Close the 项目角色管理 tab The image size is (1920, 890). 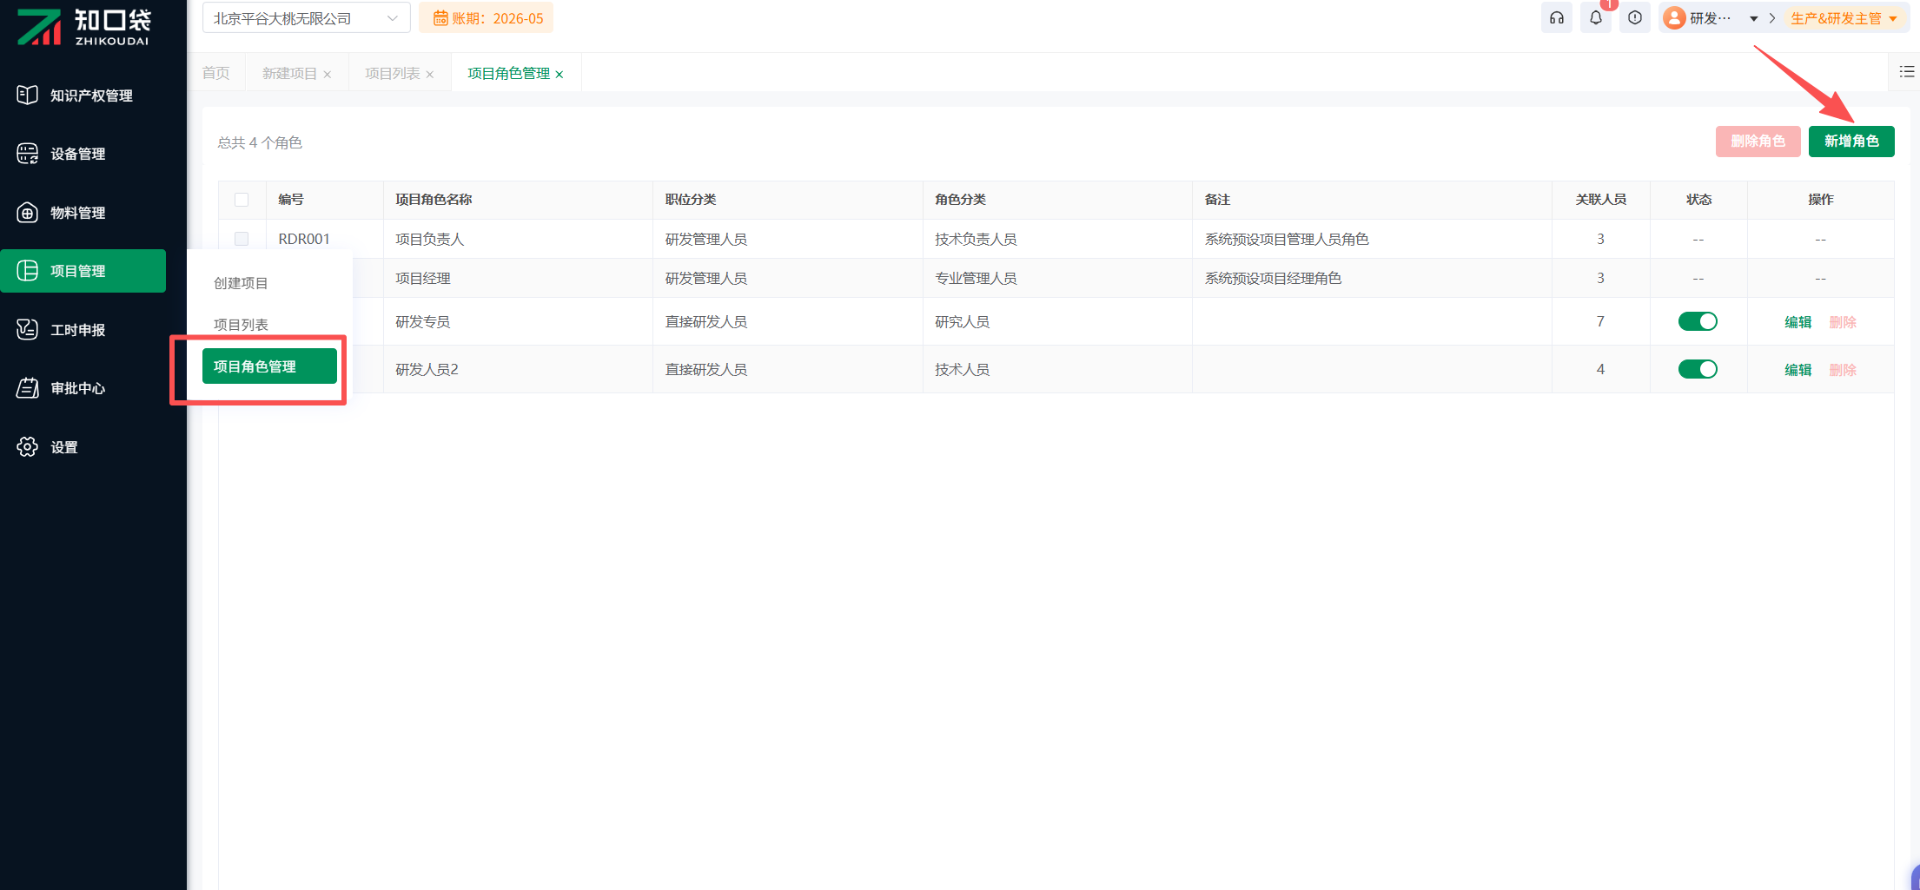pyautogui.click(x=559, y=74)
